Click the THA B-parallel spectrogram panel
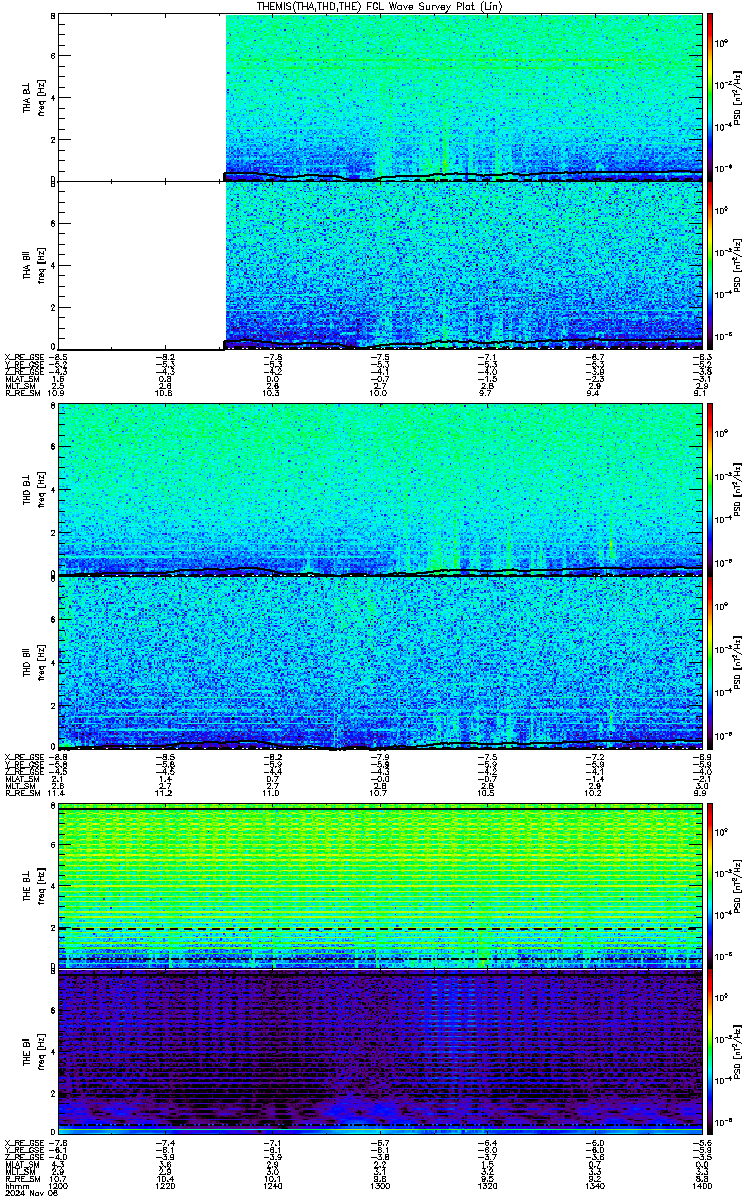 click(x=381, y=265)
